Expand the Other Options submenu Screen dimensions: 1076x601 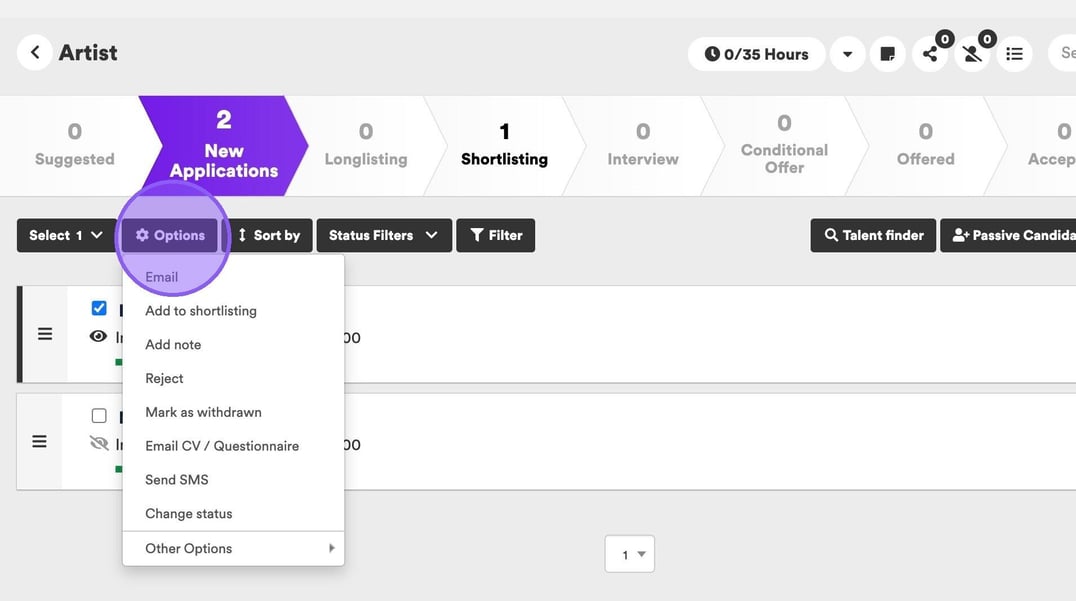[x=233, y=548]
